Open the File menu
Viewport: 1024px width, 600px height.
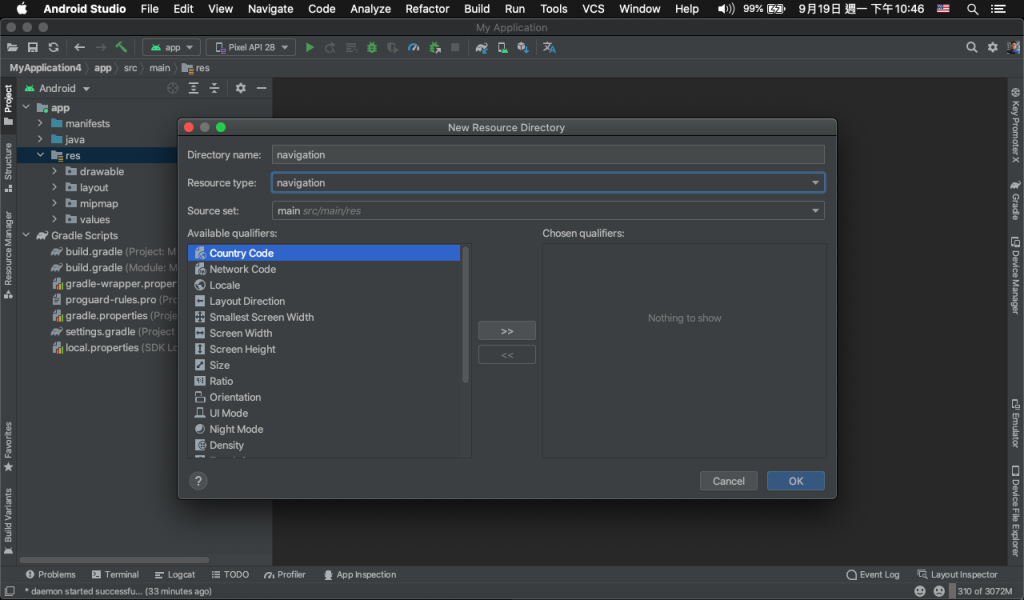[x=150, y=9]
